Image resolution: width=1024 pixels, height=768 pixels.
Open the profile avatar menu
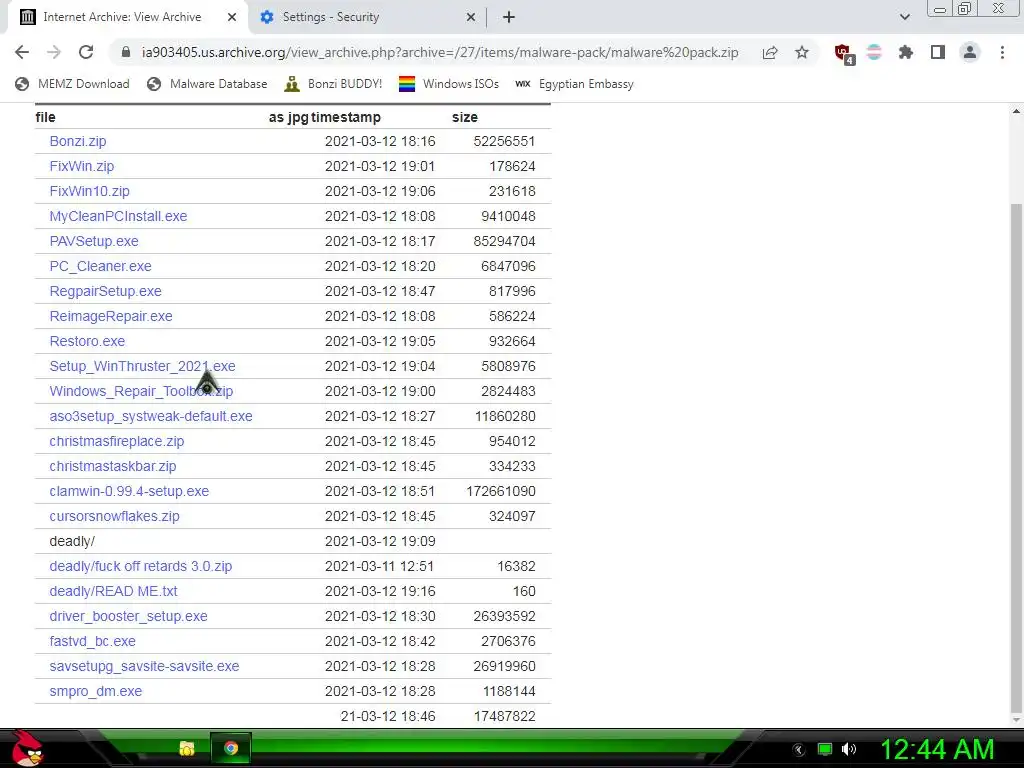(970, 52)
